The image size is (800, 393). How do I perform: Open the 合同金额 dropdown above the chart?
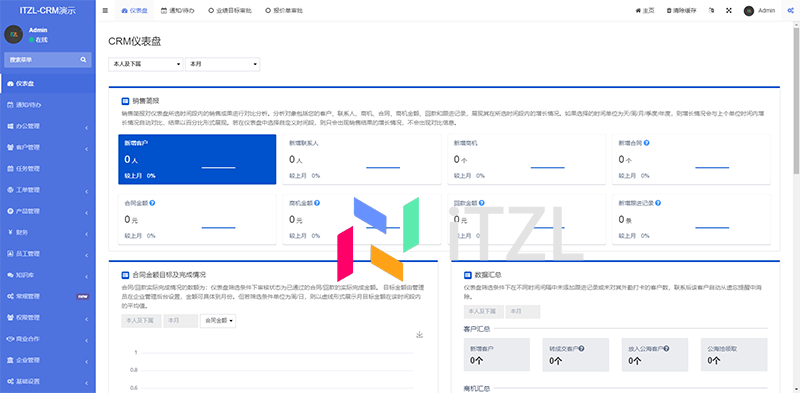(x=218, y=321)
